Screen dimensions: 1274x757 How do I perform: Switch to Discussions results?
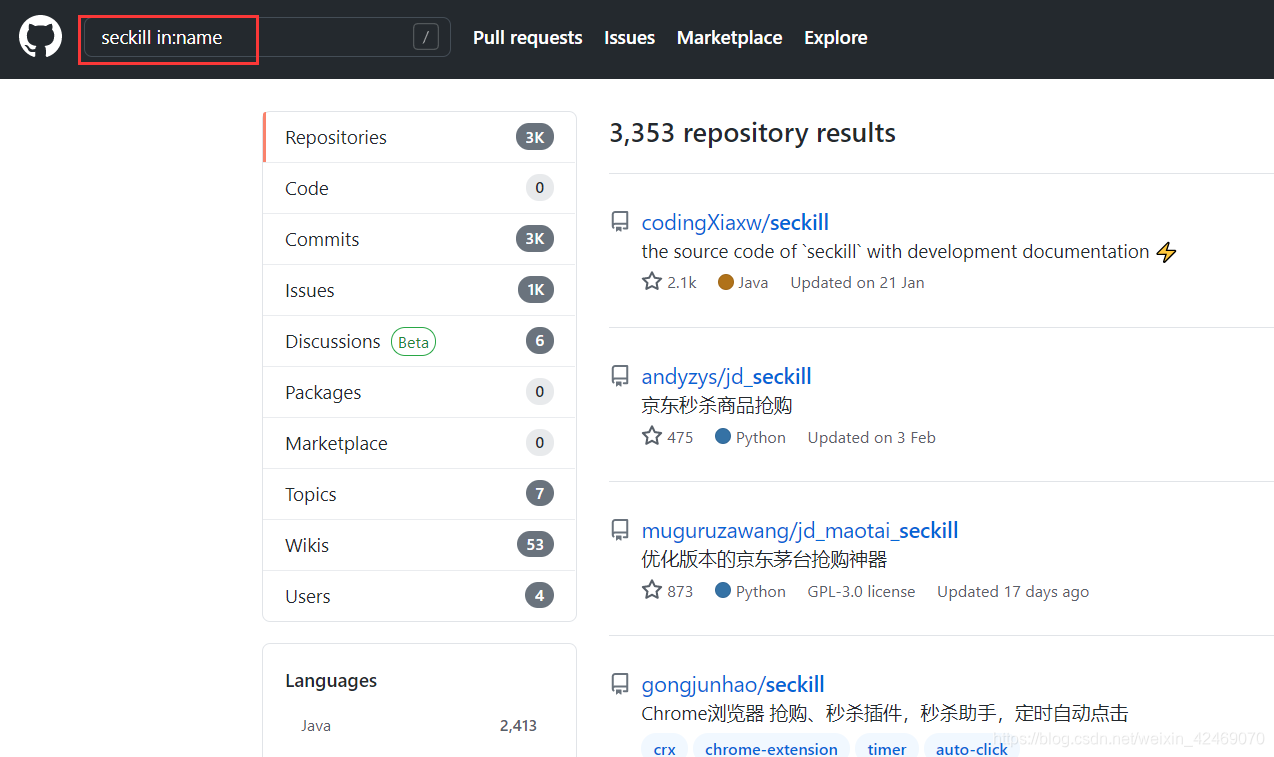419,341
